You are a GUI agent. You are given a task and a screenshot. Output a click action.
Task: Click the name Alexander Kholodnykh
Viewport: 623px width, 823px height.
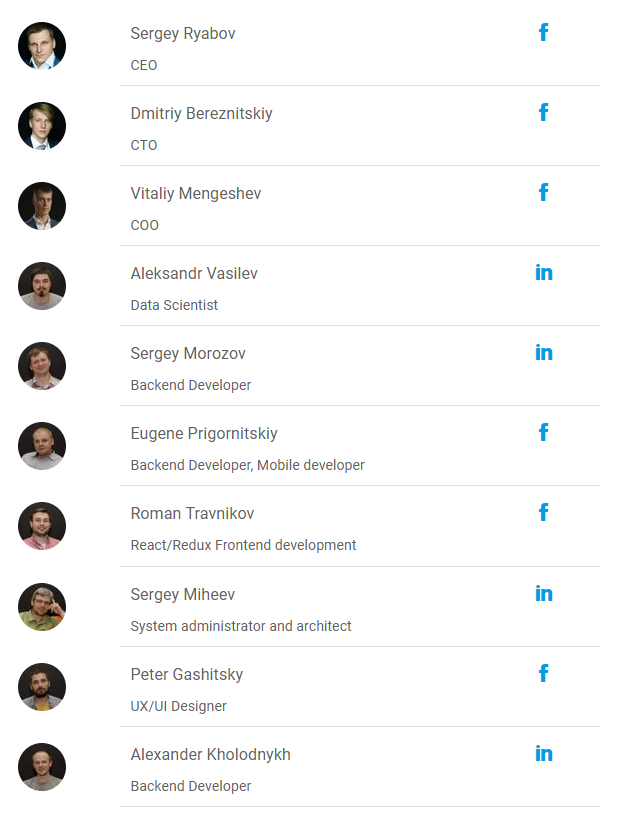[211, 755]
